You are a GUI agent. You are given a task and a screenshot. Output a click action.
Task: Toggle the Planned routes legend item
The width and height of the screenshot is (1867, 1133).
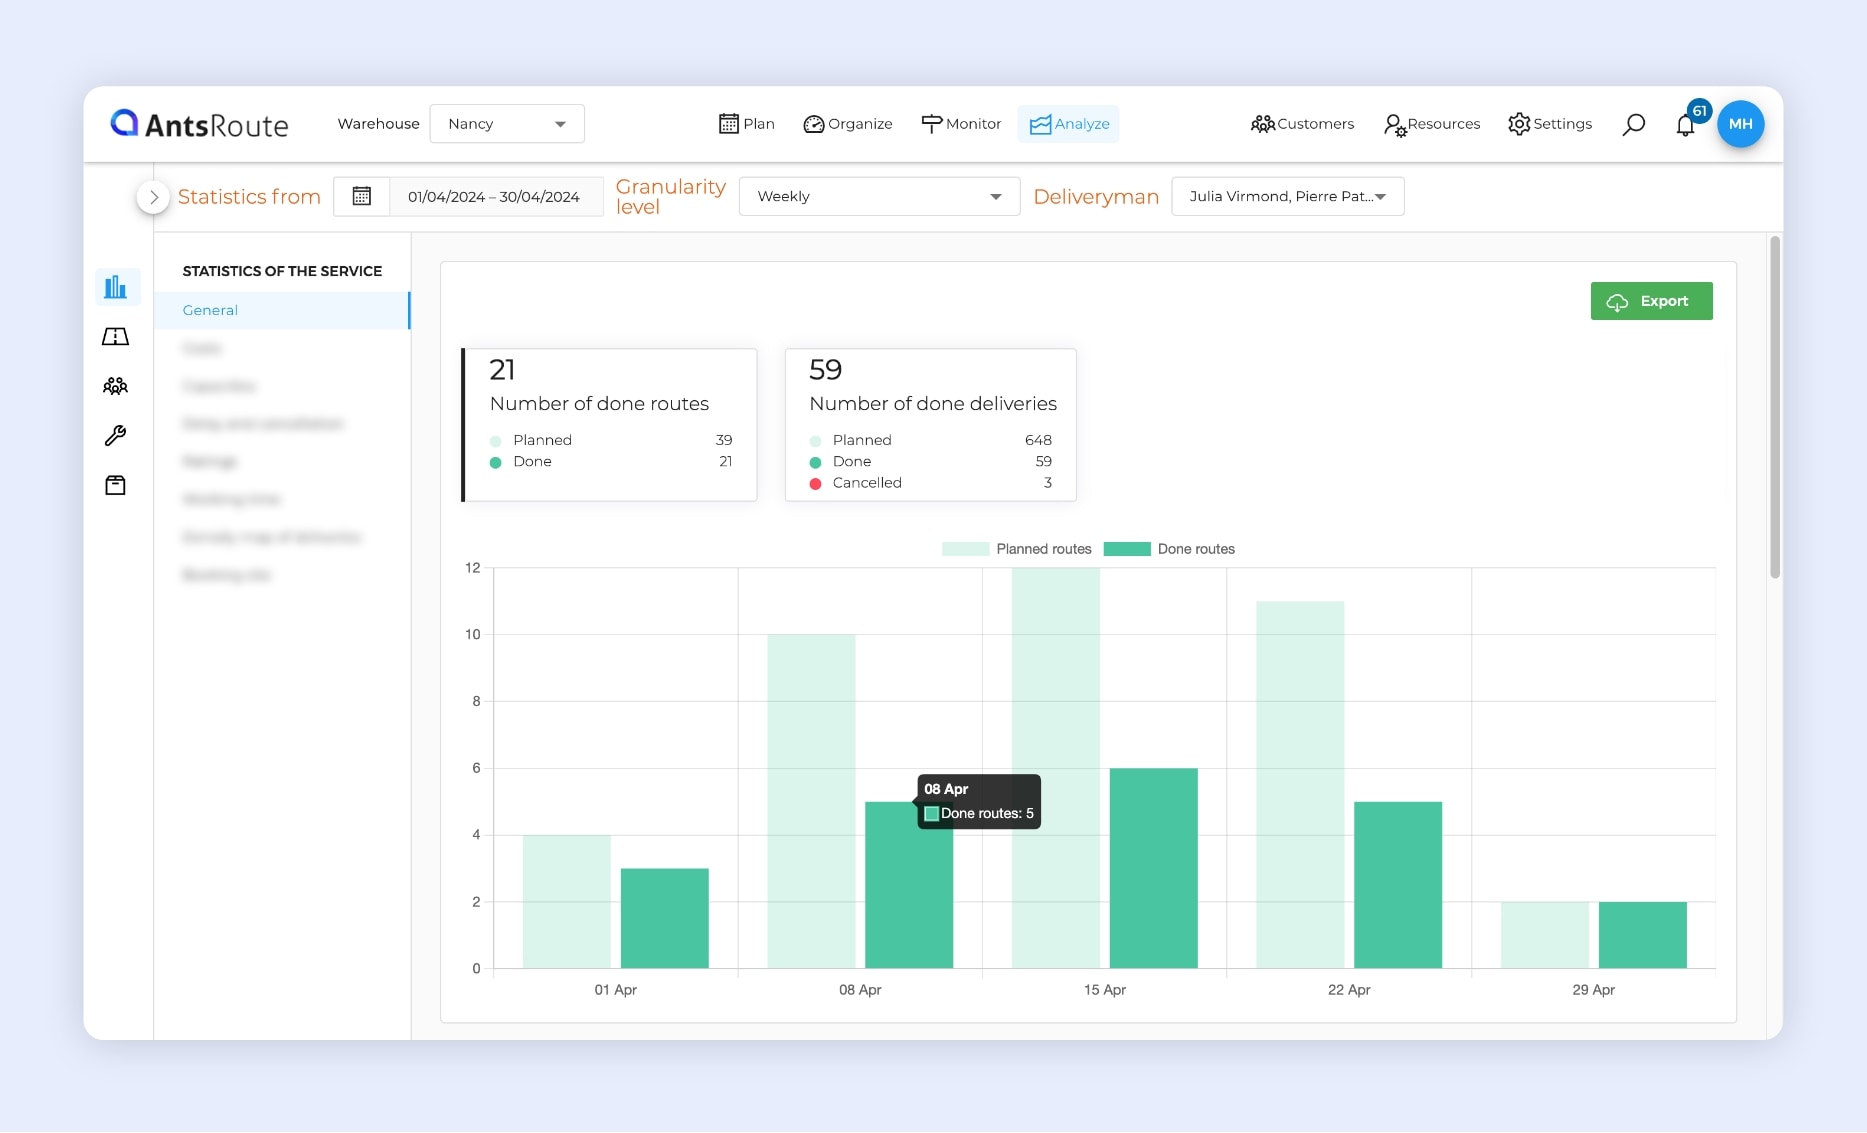(x=1017, y=549)
